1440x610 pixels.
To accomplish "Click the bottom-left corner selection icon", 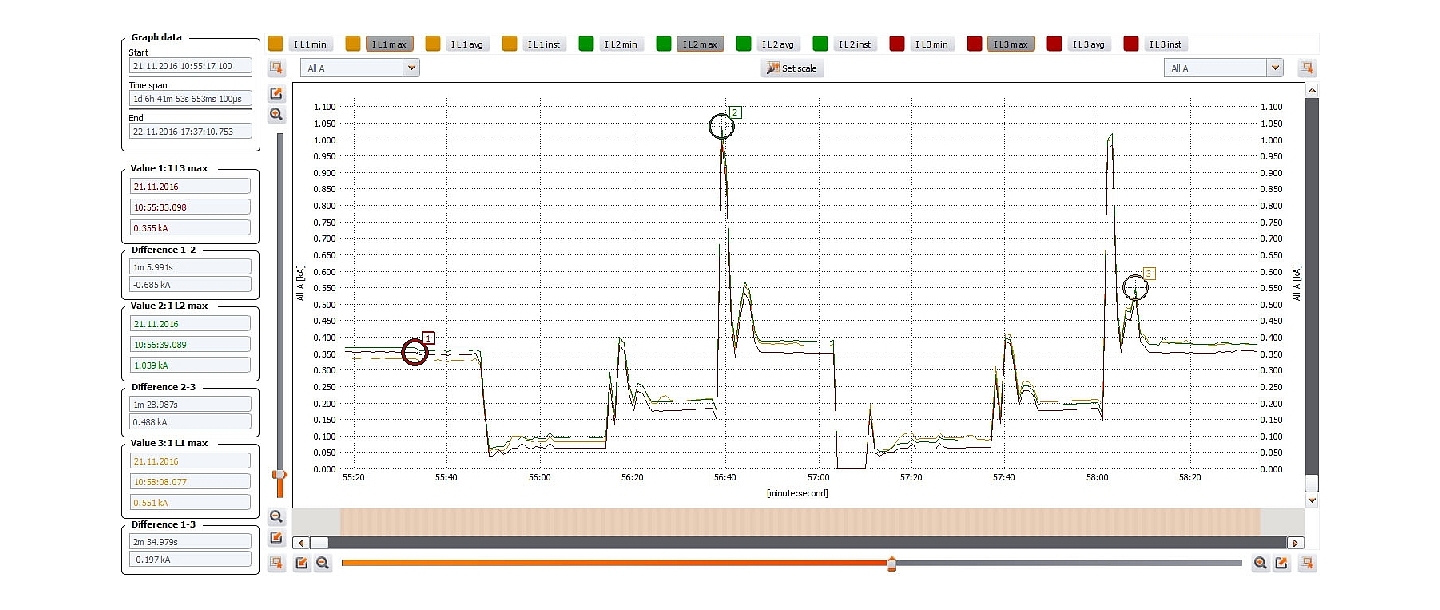I will (277, 563).
